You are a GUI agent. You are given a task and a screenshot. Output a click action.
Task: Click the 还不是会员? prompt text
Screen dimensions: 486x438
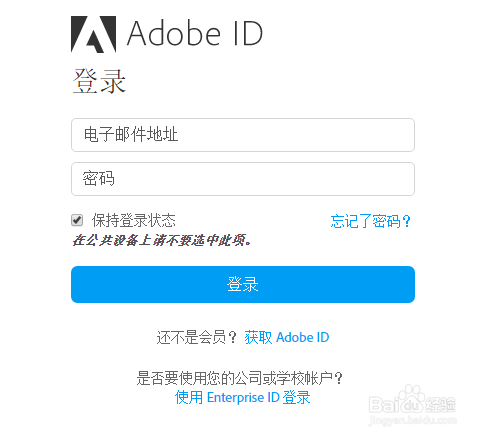(197, 338)
